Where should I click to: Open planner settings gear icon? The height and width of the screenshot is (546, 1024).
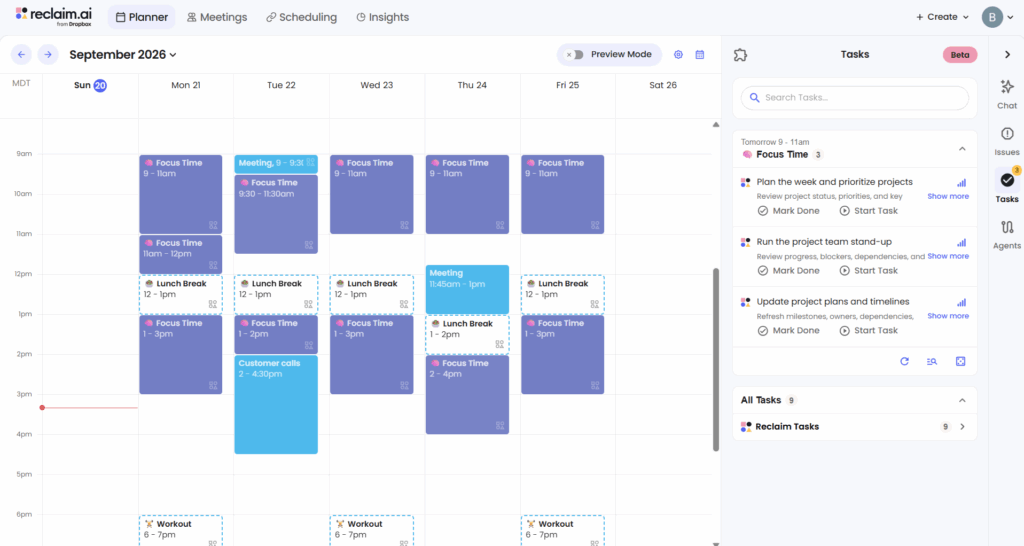coord(679,55)
